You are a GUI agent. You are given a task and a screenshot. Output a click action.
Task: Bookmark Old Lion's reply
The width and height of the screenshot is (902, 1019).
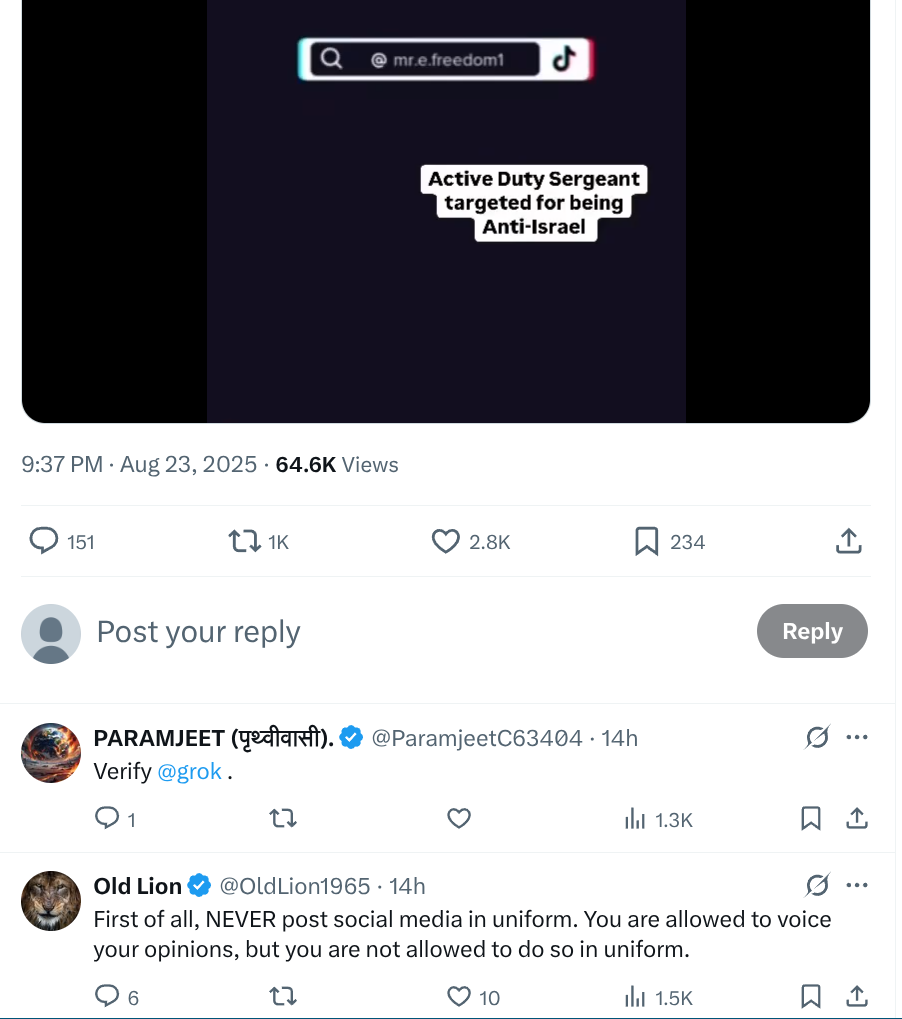[x=811, y=997]
